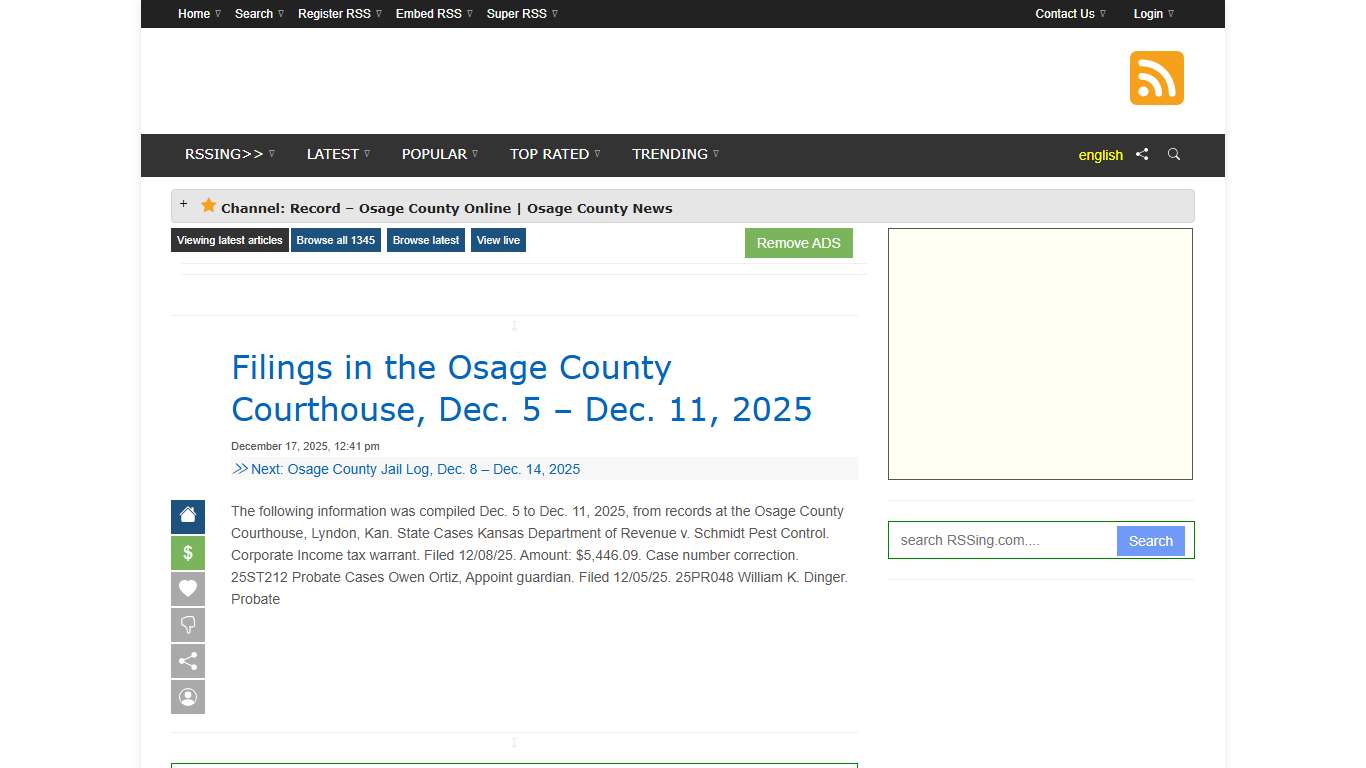Expand the Login menu options

[x=1150, y=13]
